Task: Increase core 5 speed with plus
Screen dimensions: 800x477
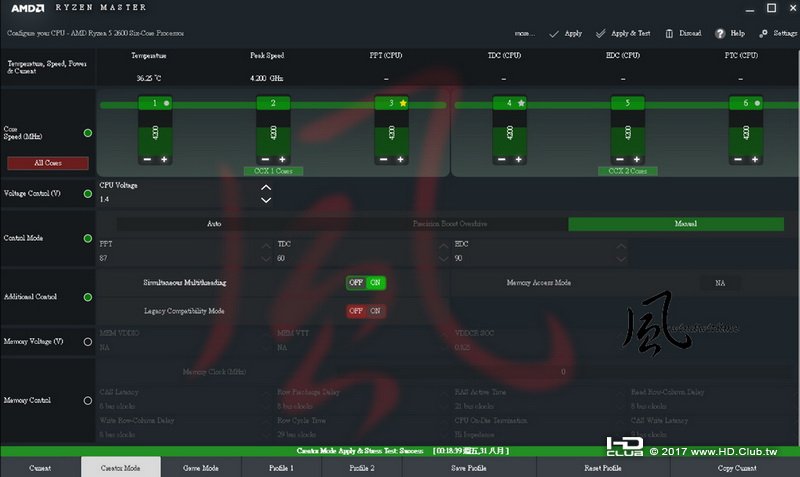Action: (637, 160)
